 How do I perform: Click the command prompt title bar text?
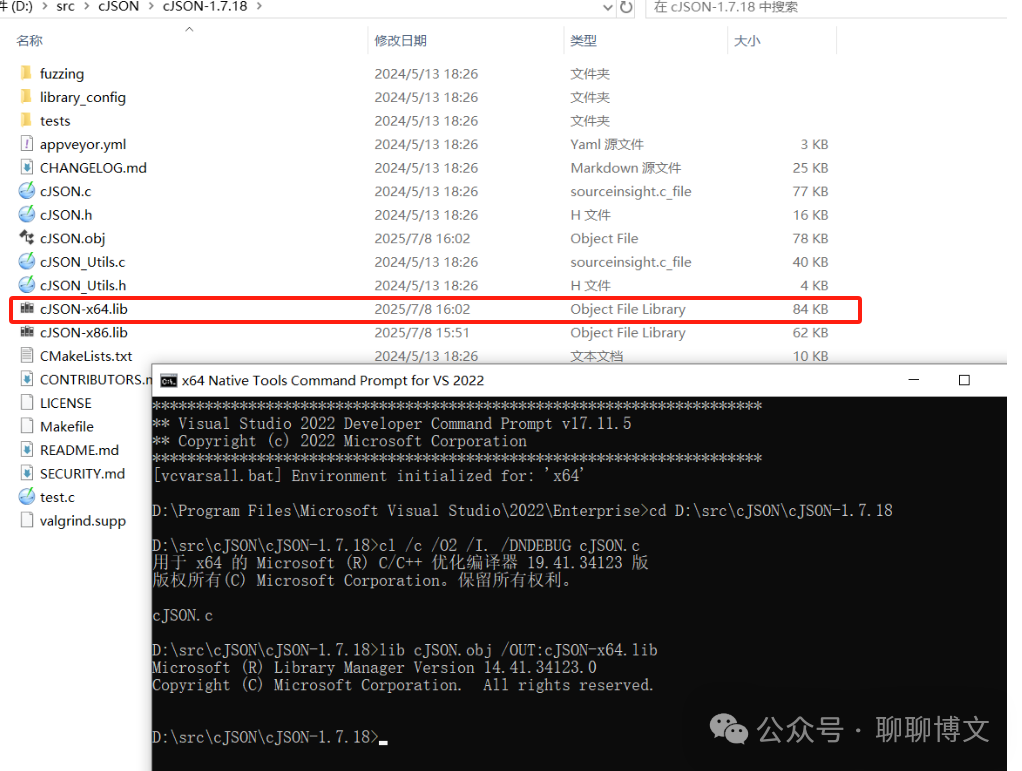332,381
